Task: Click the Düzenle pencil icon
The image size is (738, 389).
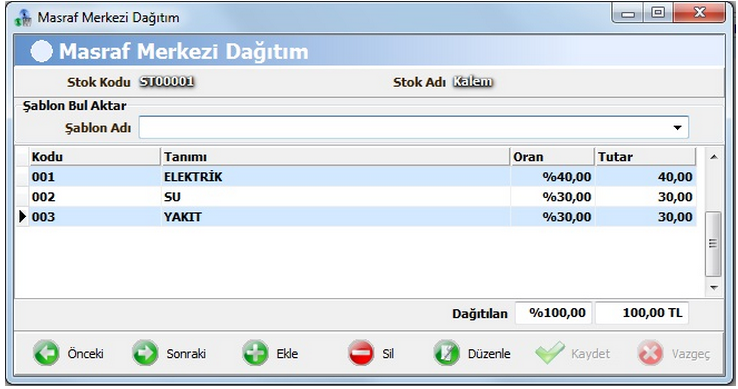Action: point(446,353)
